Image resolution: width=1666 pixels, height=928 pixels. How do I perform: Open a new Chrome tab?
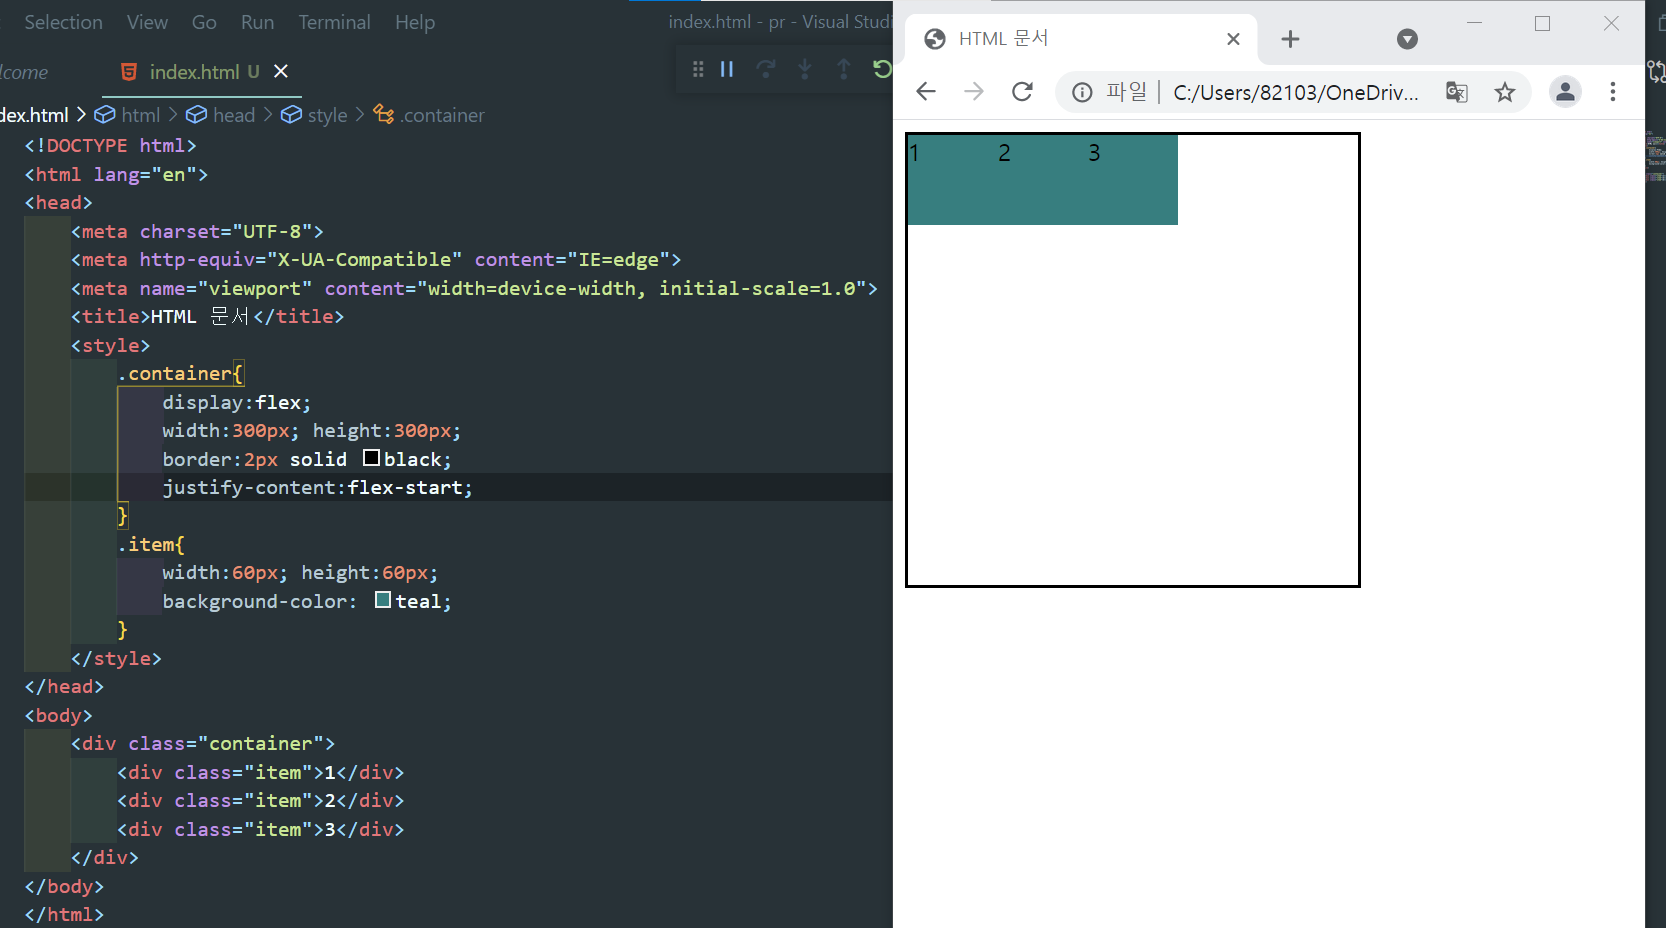coord(1290,39)
